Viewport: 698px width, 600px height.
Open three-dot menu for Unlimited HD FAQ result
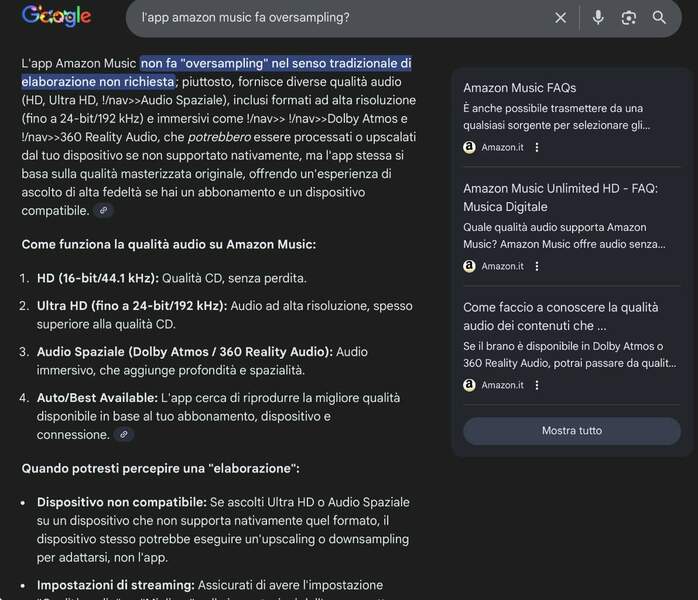coord(537,266)
